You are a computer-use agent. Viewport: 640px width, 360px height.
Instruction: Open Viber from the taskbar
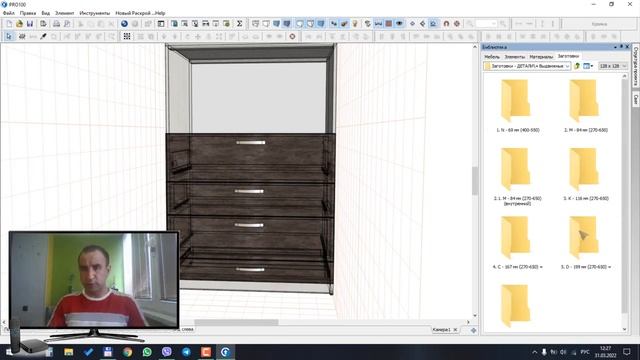(167, 352)
